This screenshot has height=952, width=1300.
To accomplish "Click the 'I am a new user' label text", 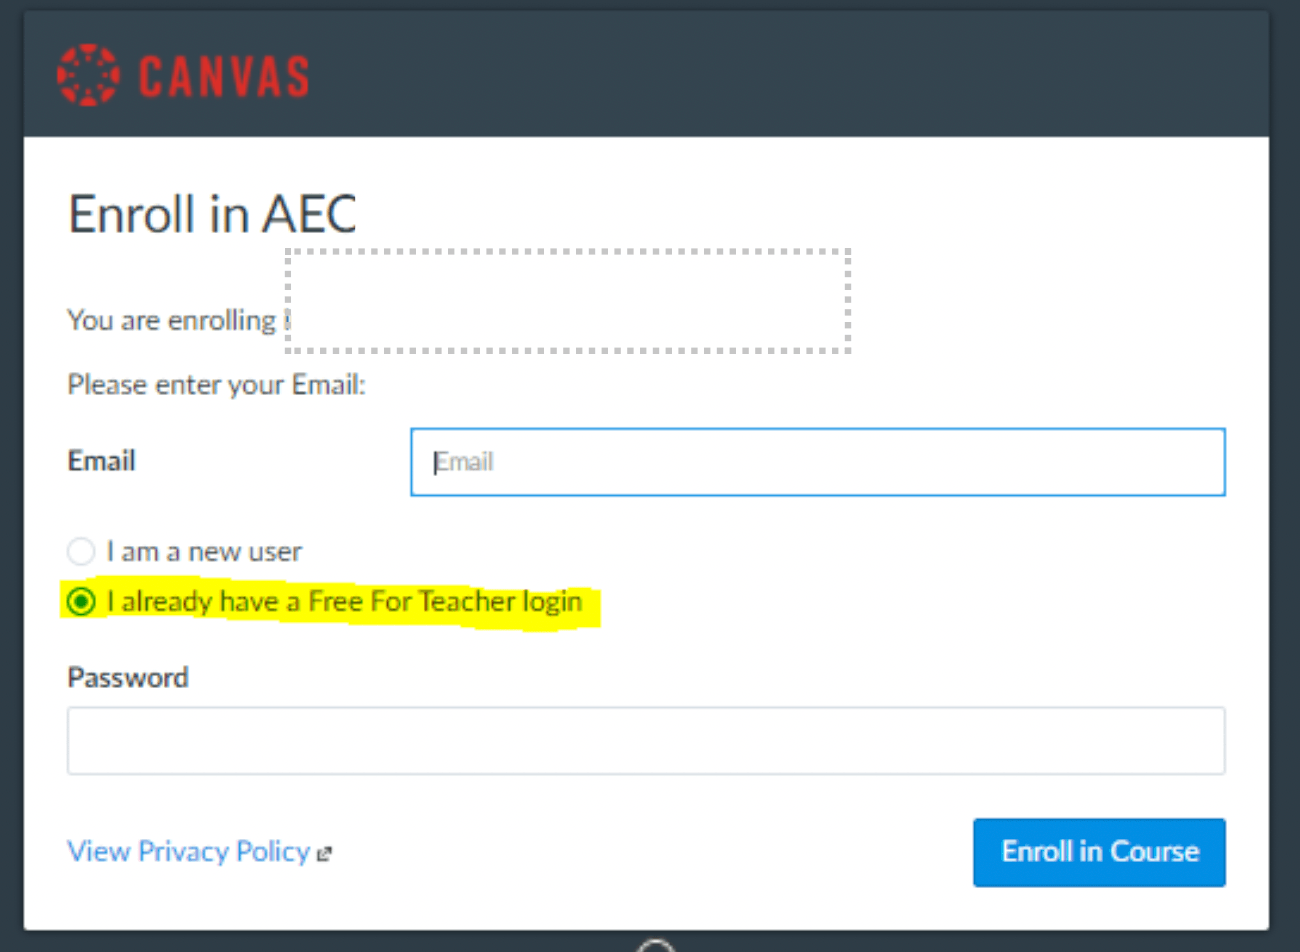I will click(x=204, y=551).
